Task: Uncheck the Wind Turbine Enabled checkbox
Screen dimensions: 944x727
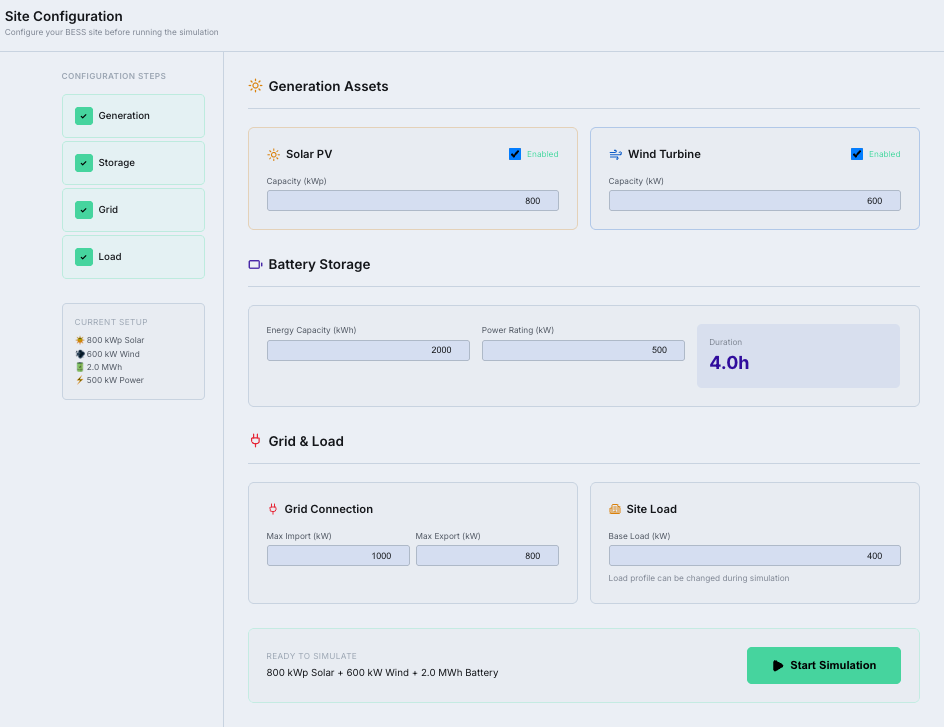Action: click(857, 154)
